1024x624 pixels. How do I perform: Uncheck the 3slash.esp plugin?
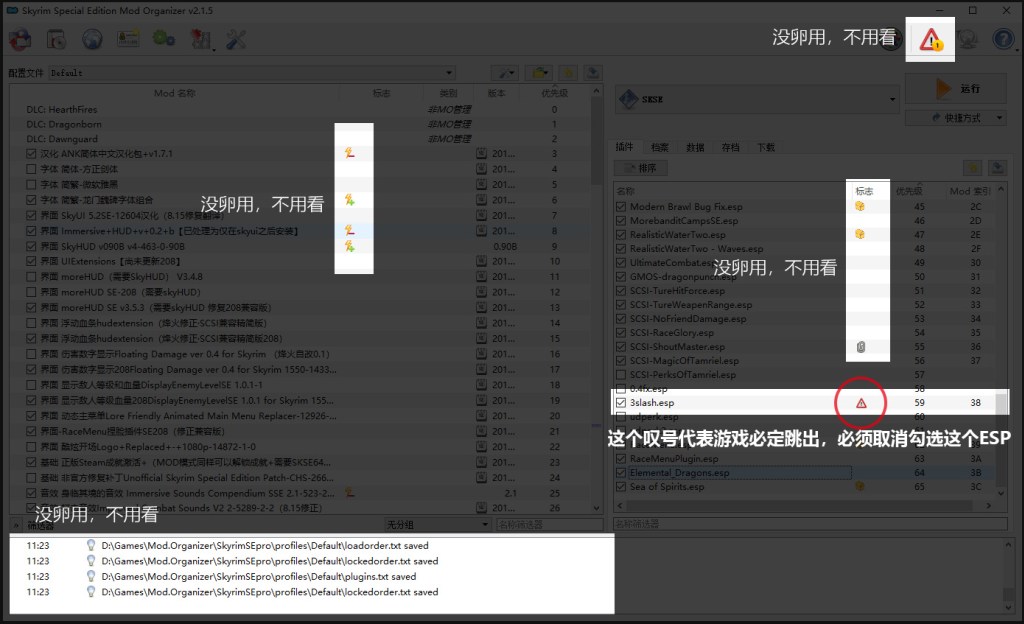[620, 401]
